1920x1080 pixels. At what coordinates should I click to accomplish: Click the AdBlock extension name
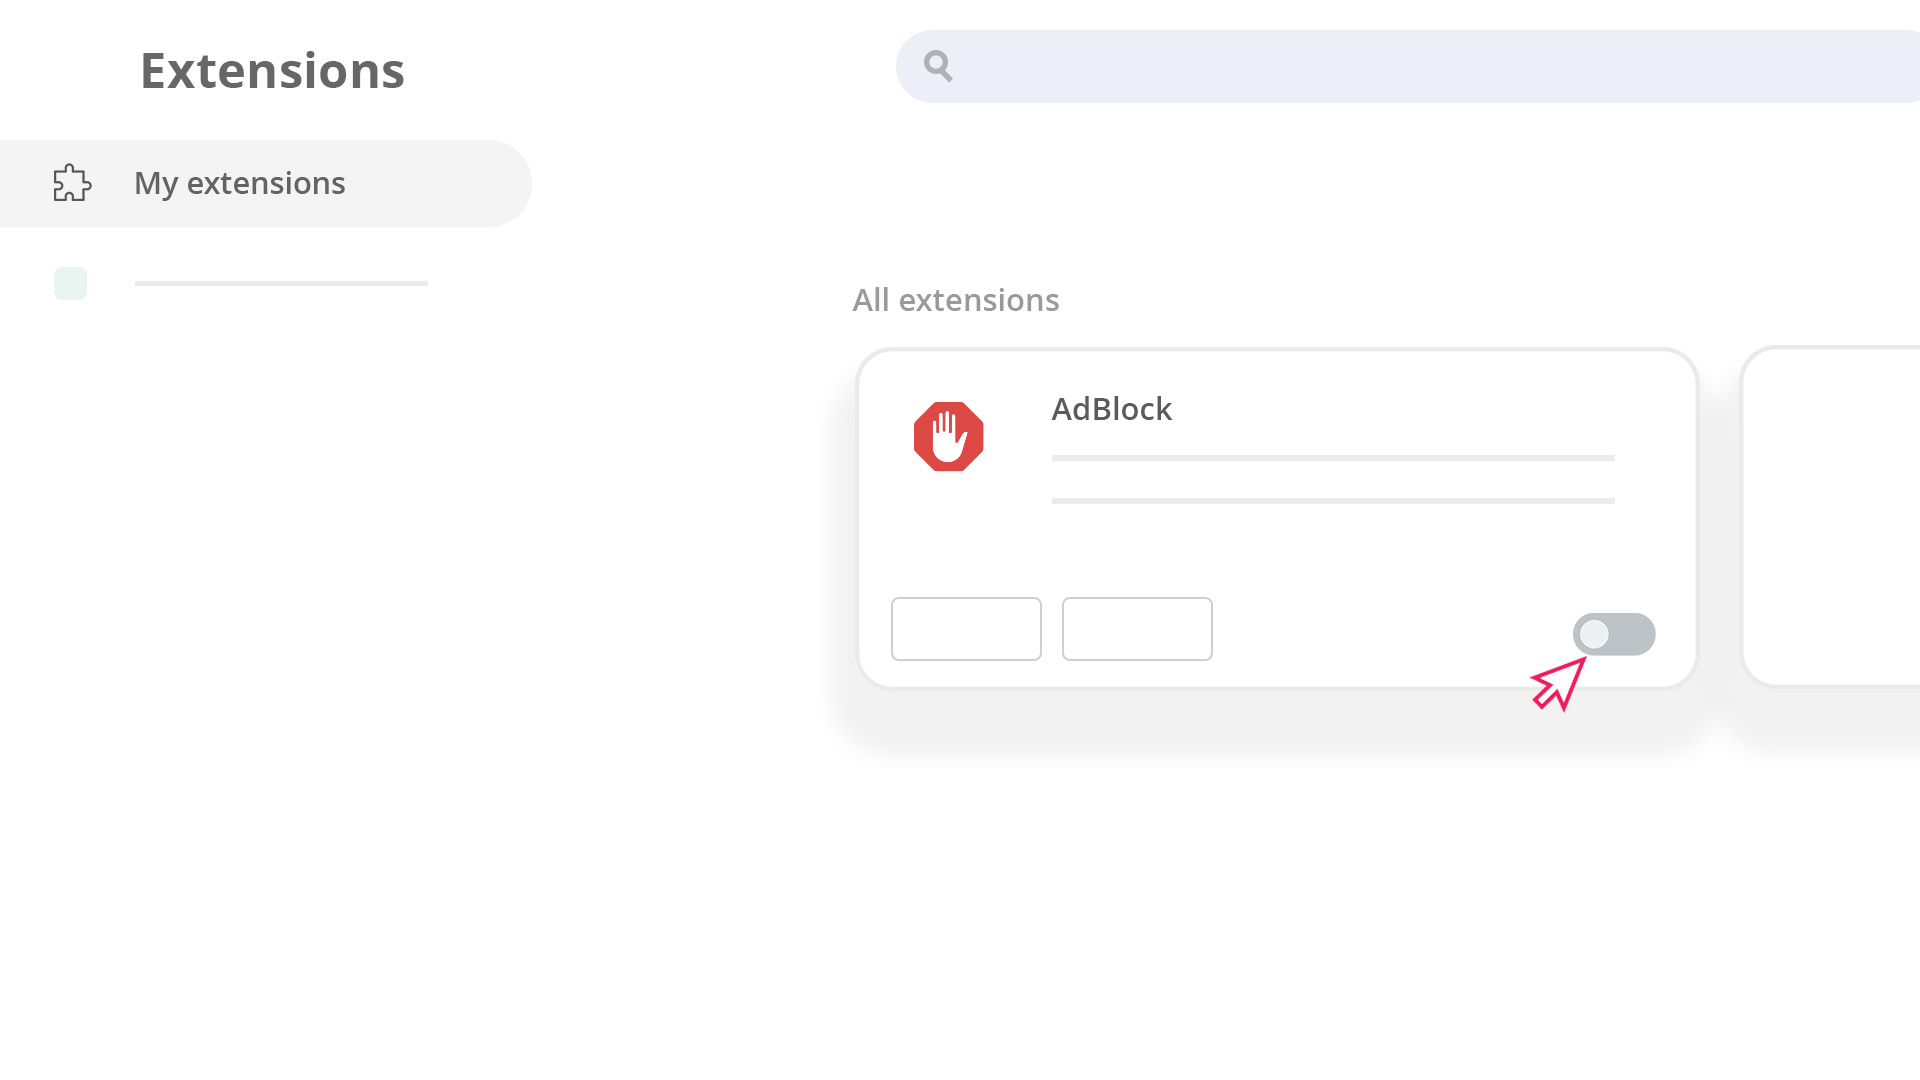point(1111,409)
